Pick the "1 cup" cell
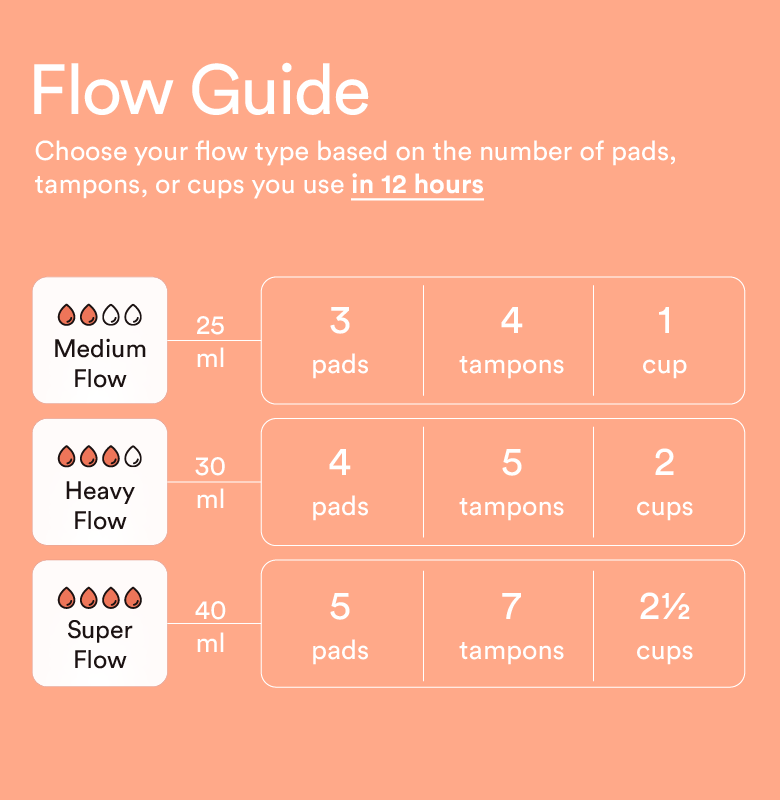This screenshot has height=800, width=780. 665,340
